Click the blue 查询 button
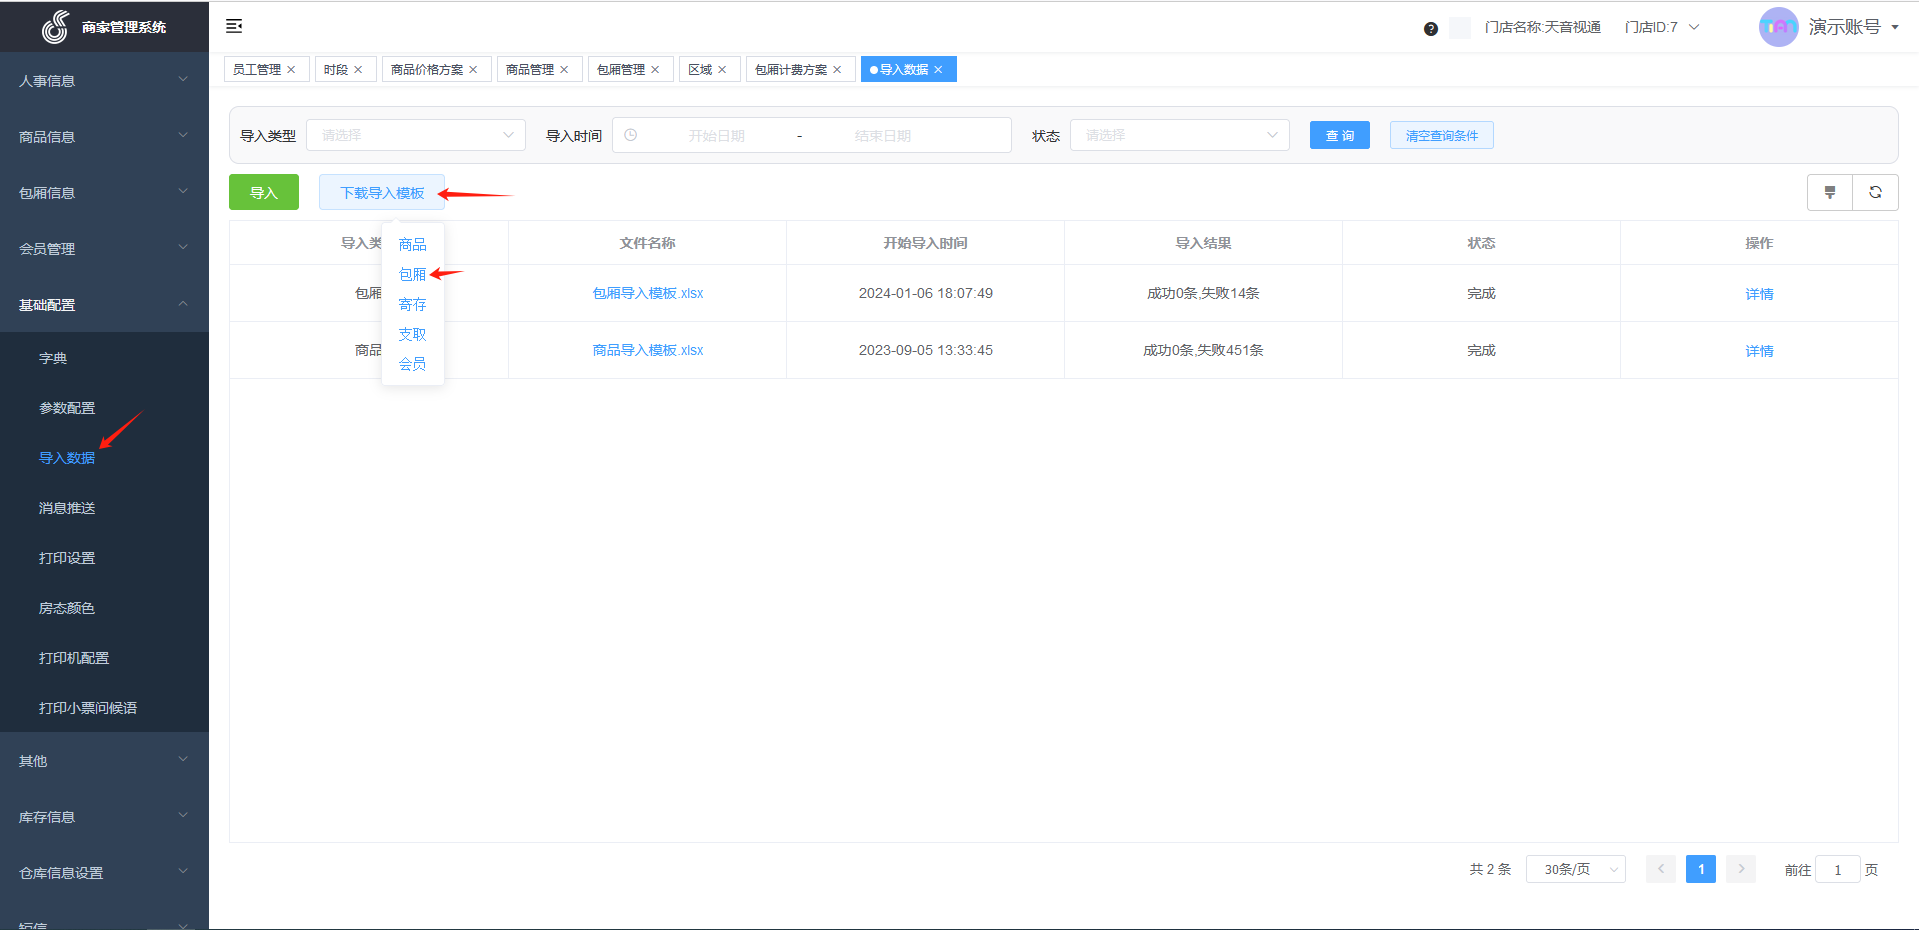The image size is (1919, 930). click(x=1339, y=135)
